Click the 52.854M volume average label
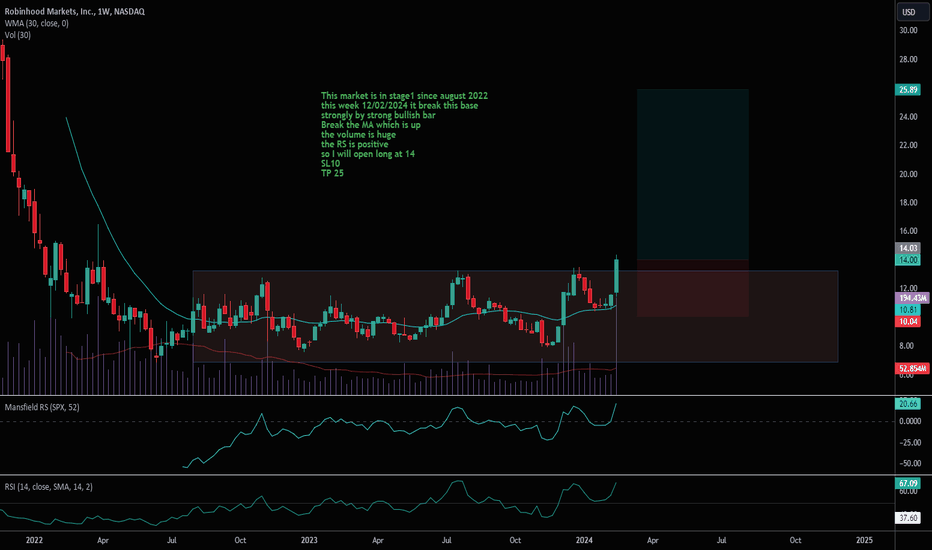Image resolution: width=932 pixels, height=550 pixels. tap(912, 369)
